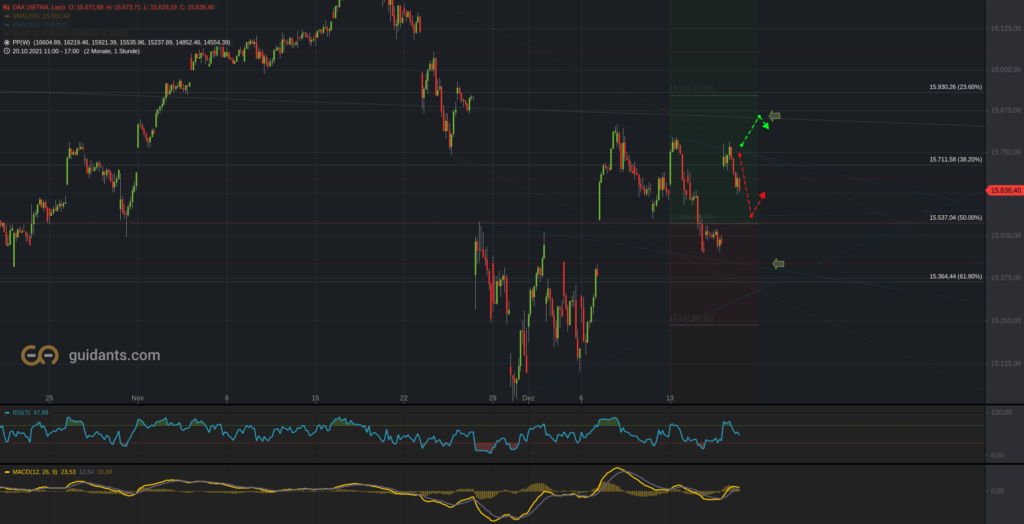Click price axis label 15.500,00
Viewport: 1024px width, 524px height.
pos(1006,235)
